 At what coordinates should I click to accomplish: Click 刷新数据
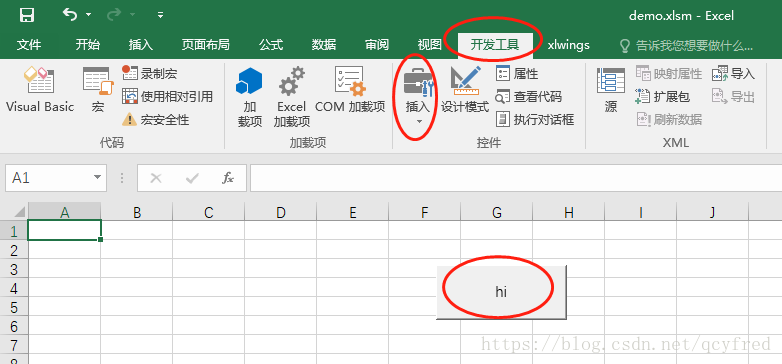tap(669, 120)
